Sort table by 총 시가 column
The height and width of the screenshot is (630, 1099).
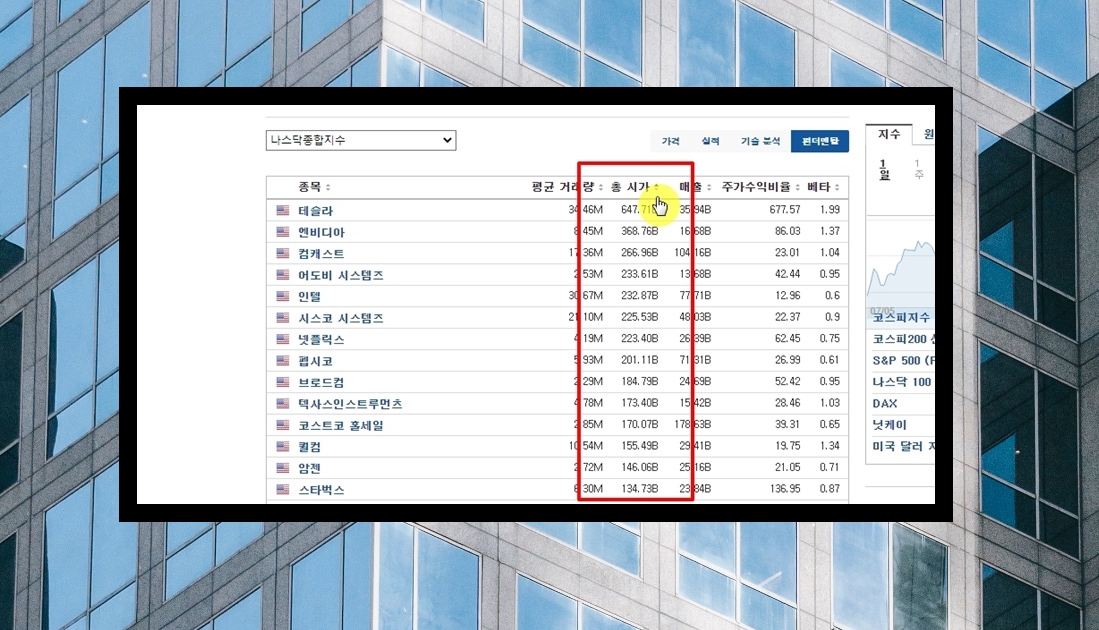click(x=630, y=187)
